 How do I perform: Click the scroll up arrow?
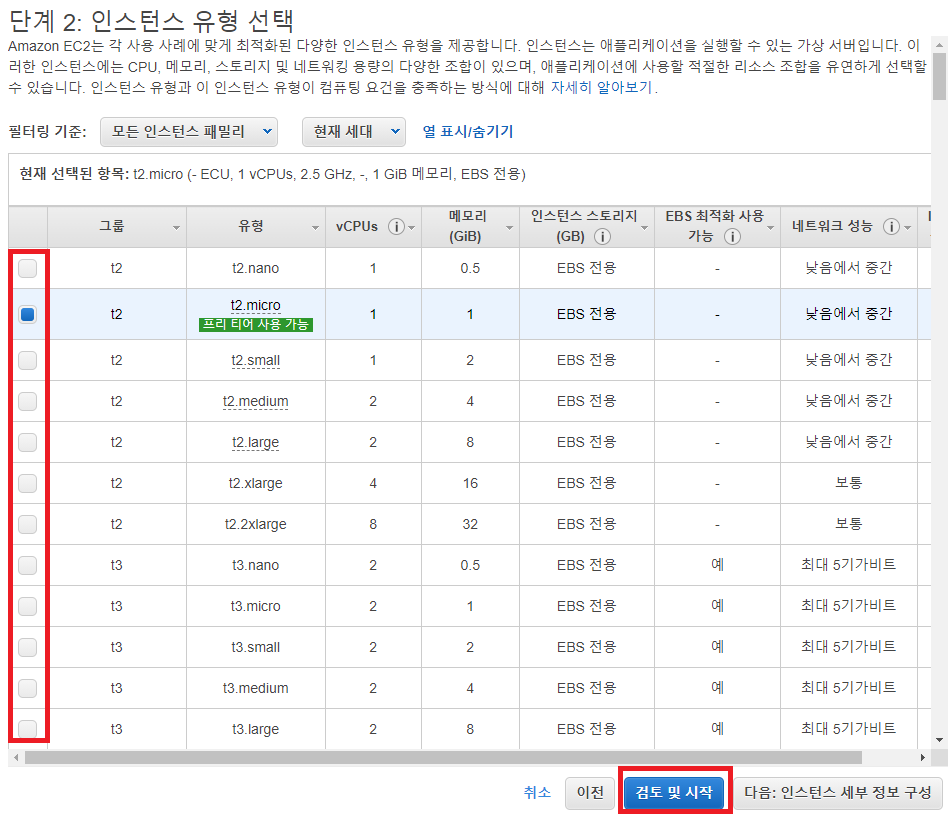pos(939,45)
